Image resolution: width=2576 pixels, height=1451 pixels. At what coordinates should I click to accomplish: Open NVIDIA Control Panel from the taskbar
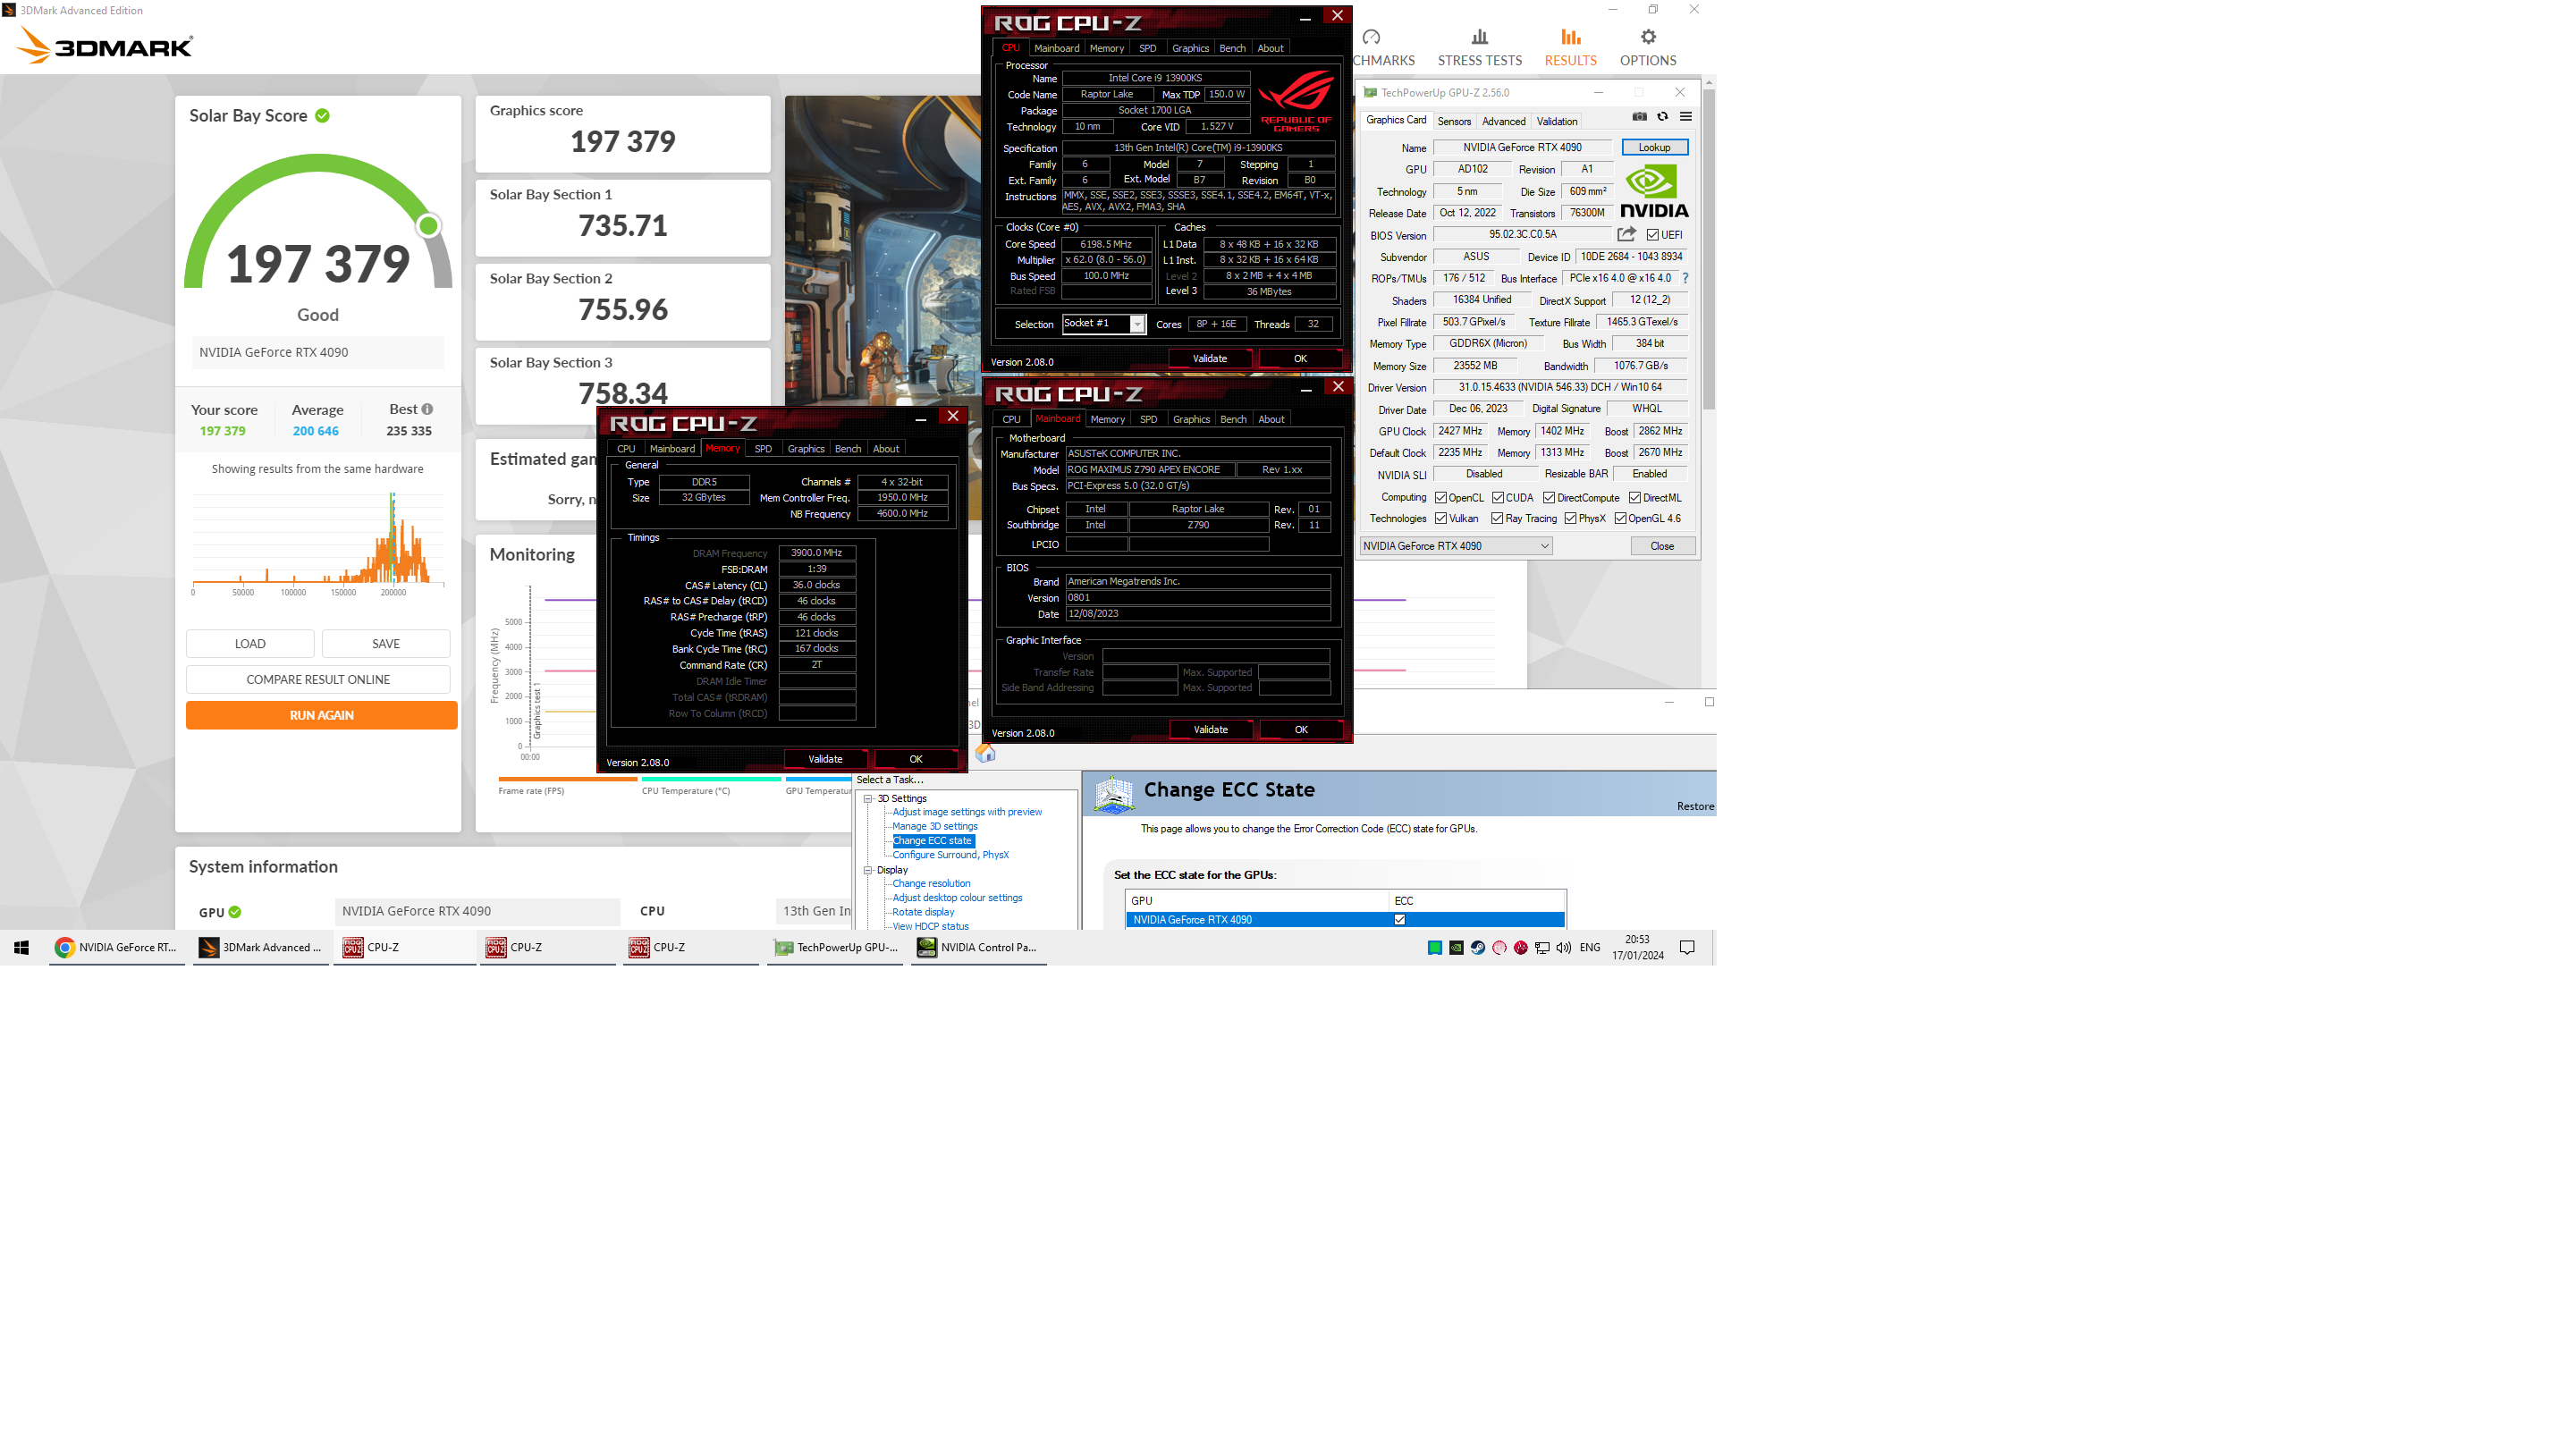979,947
